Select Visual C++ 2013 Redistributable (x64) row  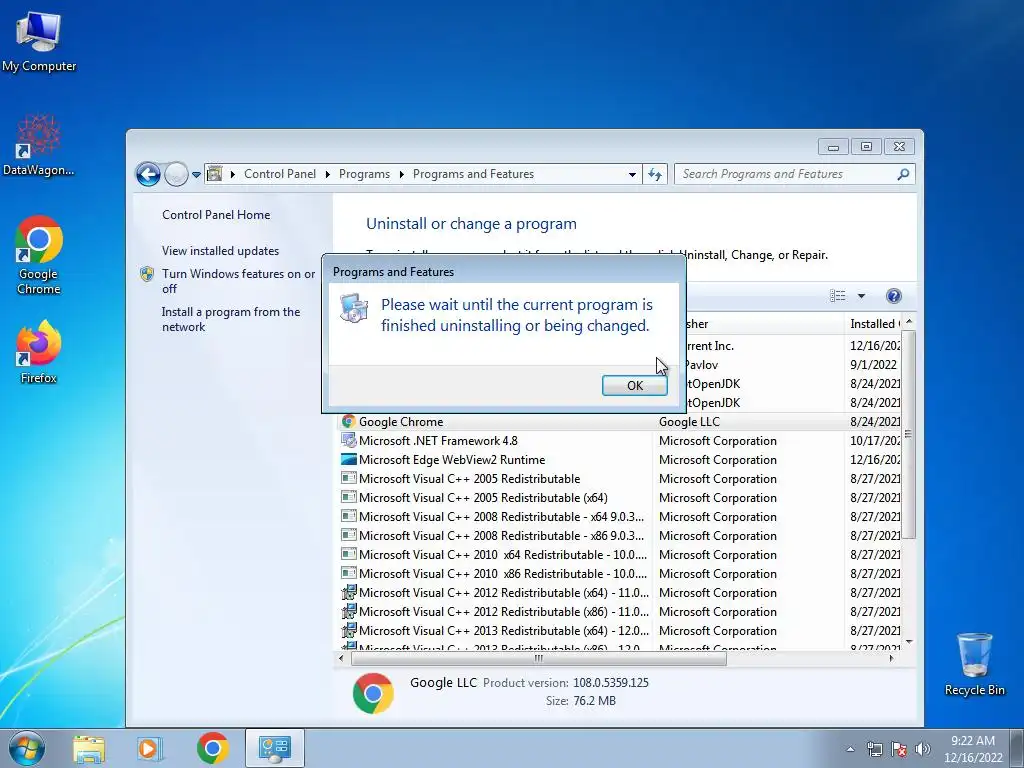(619, 630)
